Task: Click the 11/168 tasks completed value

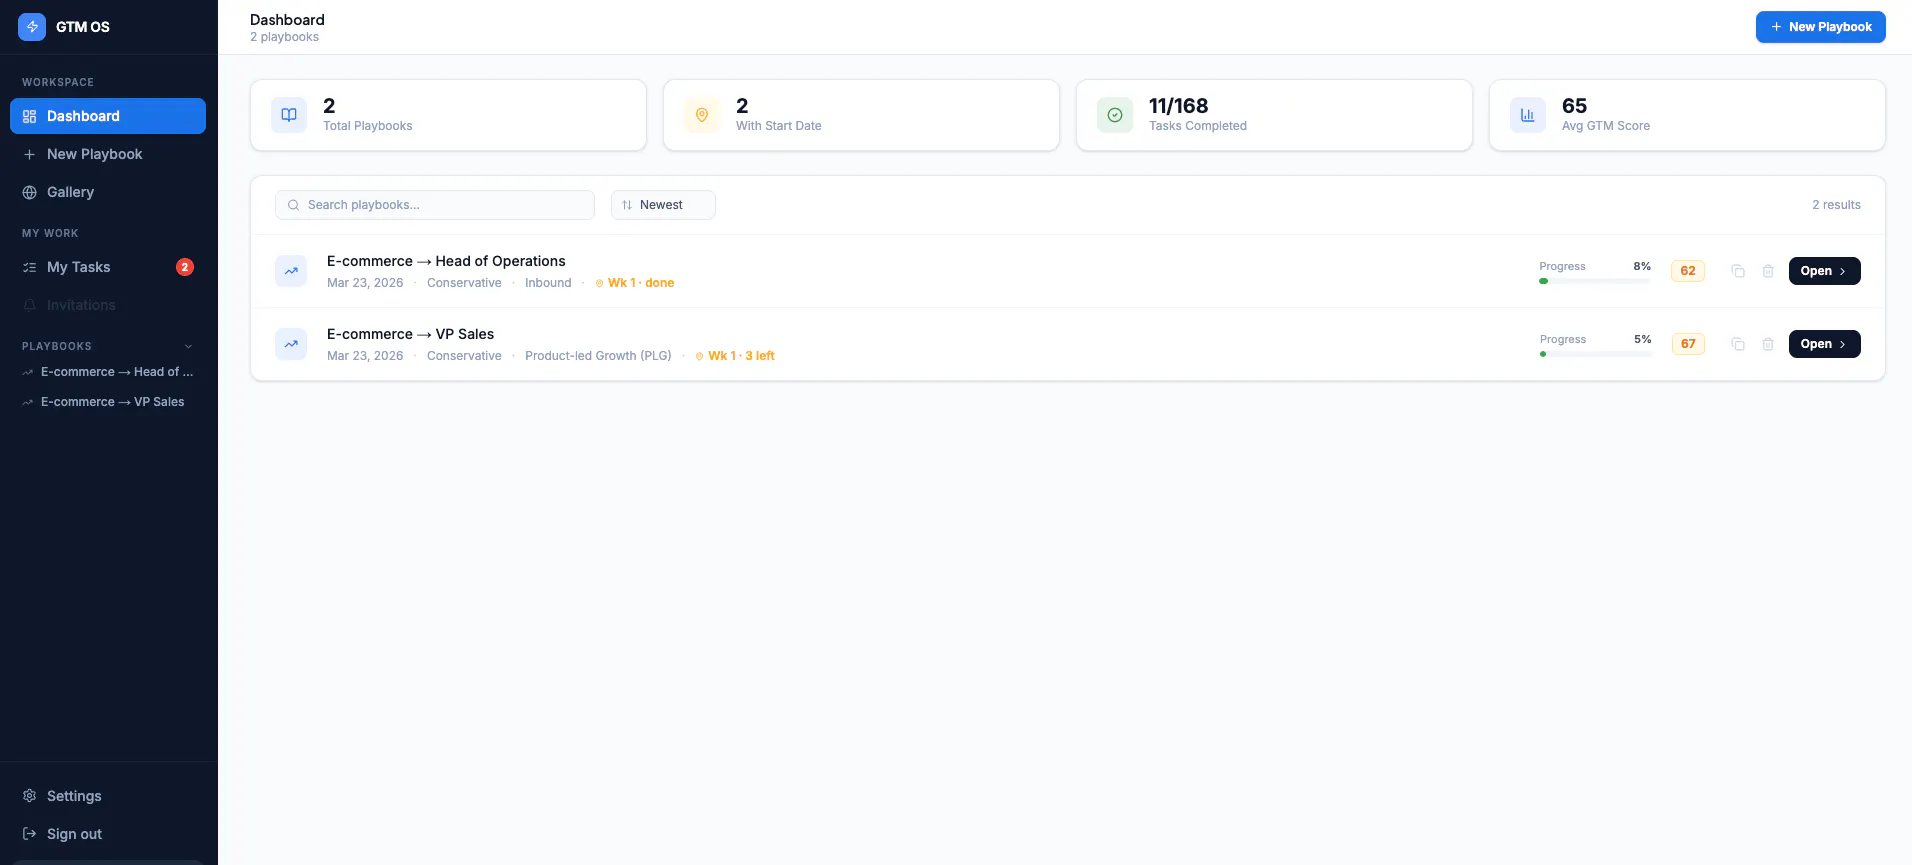Action: tap(1178, 106)
